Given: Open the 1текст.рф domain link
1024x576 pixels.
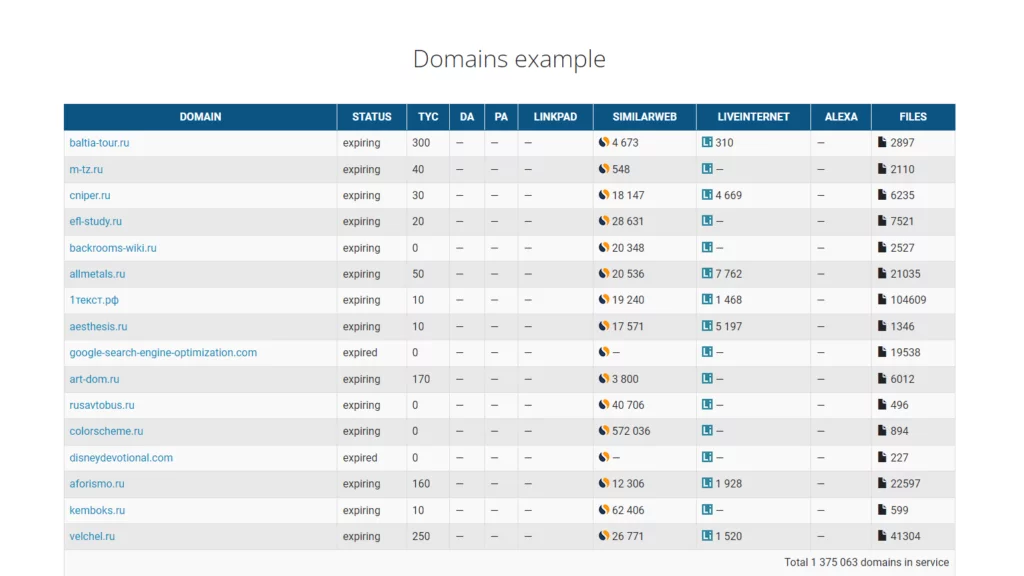Looking at the screenshot, I should point(94,300).
